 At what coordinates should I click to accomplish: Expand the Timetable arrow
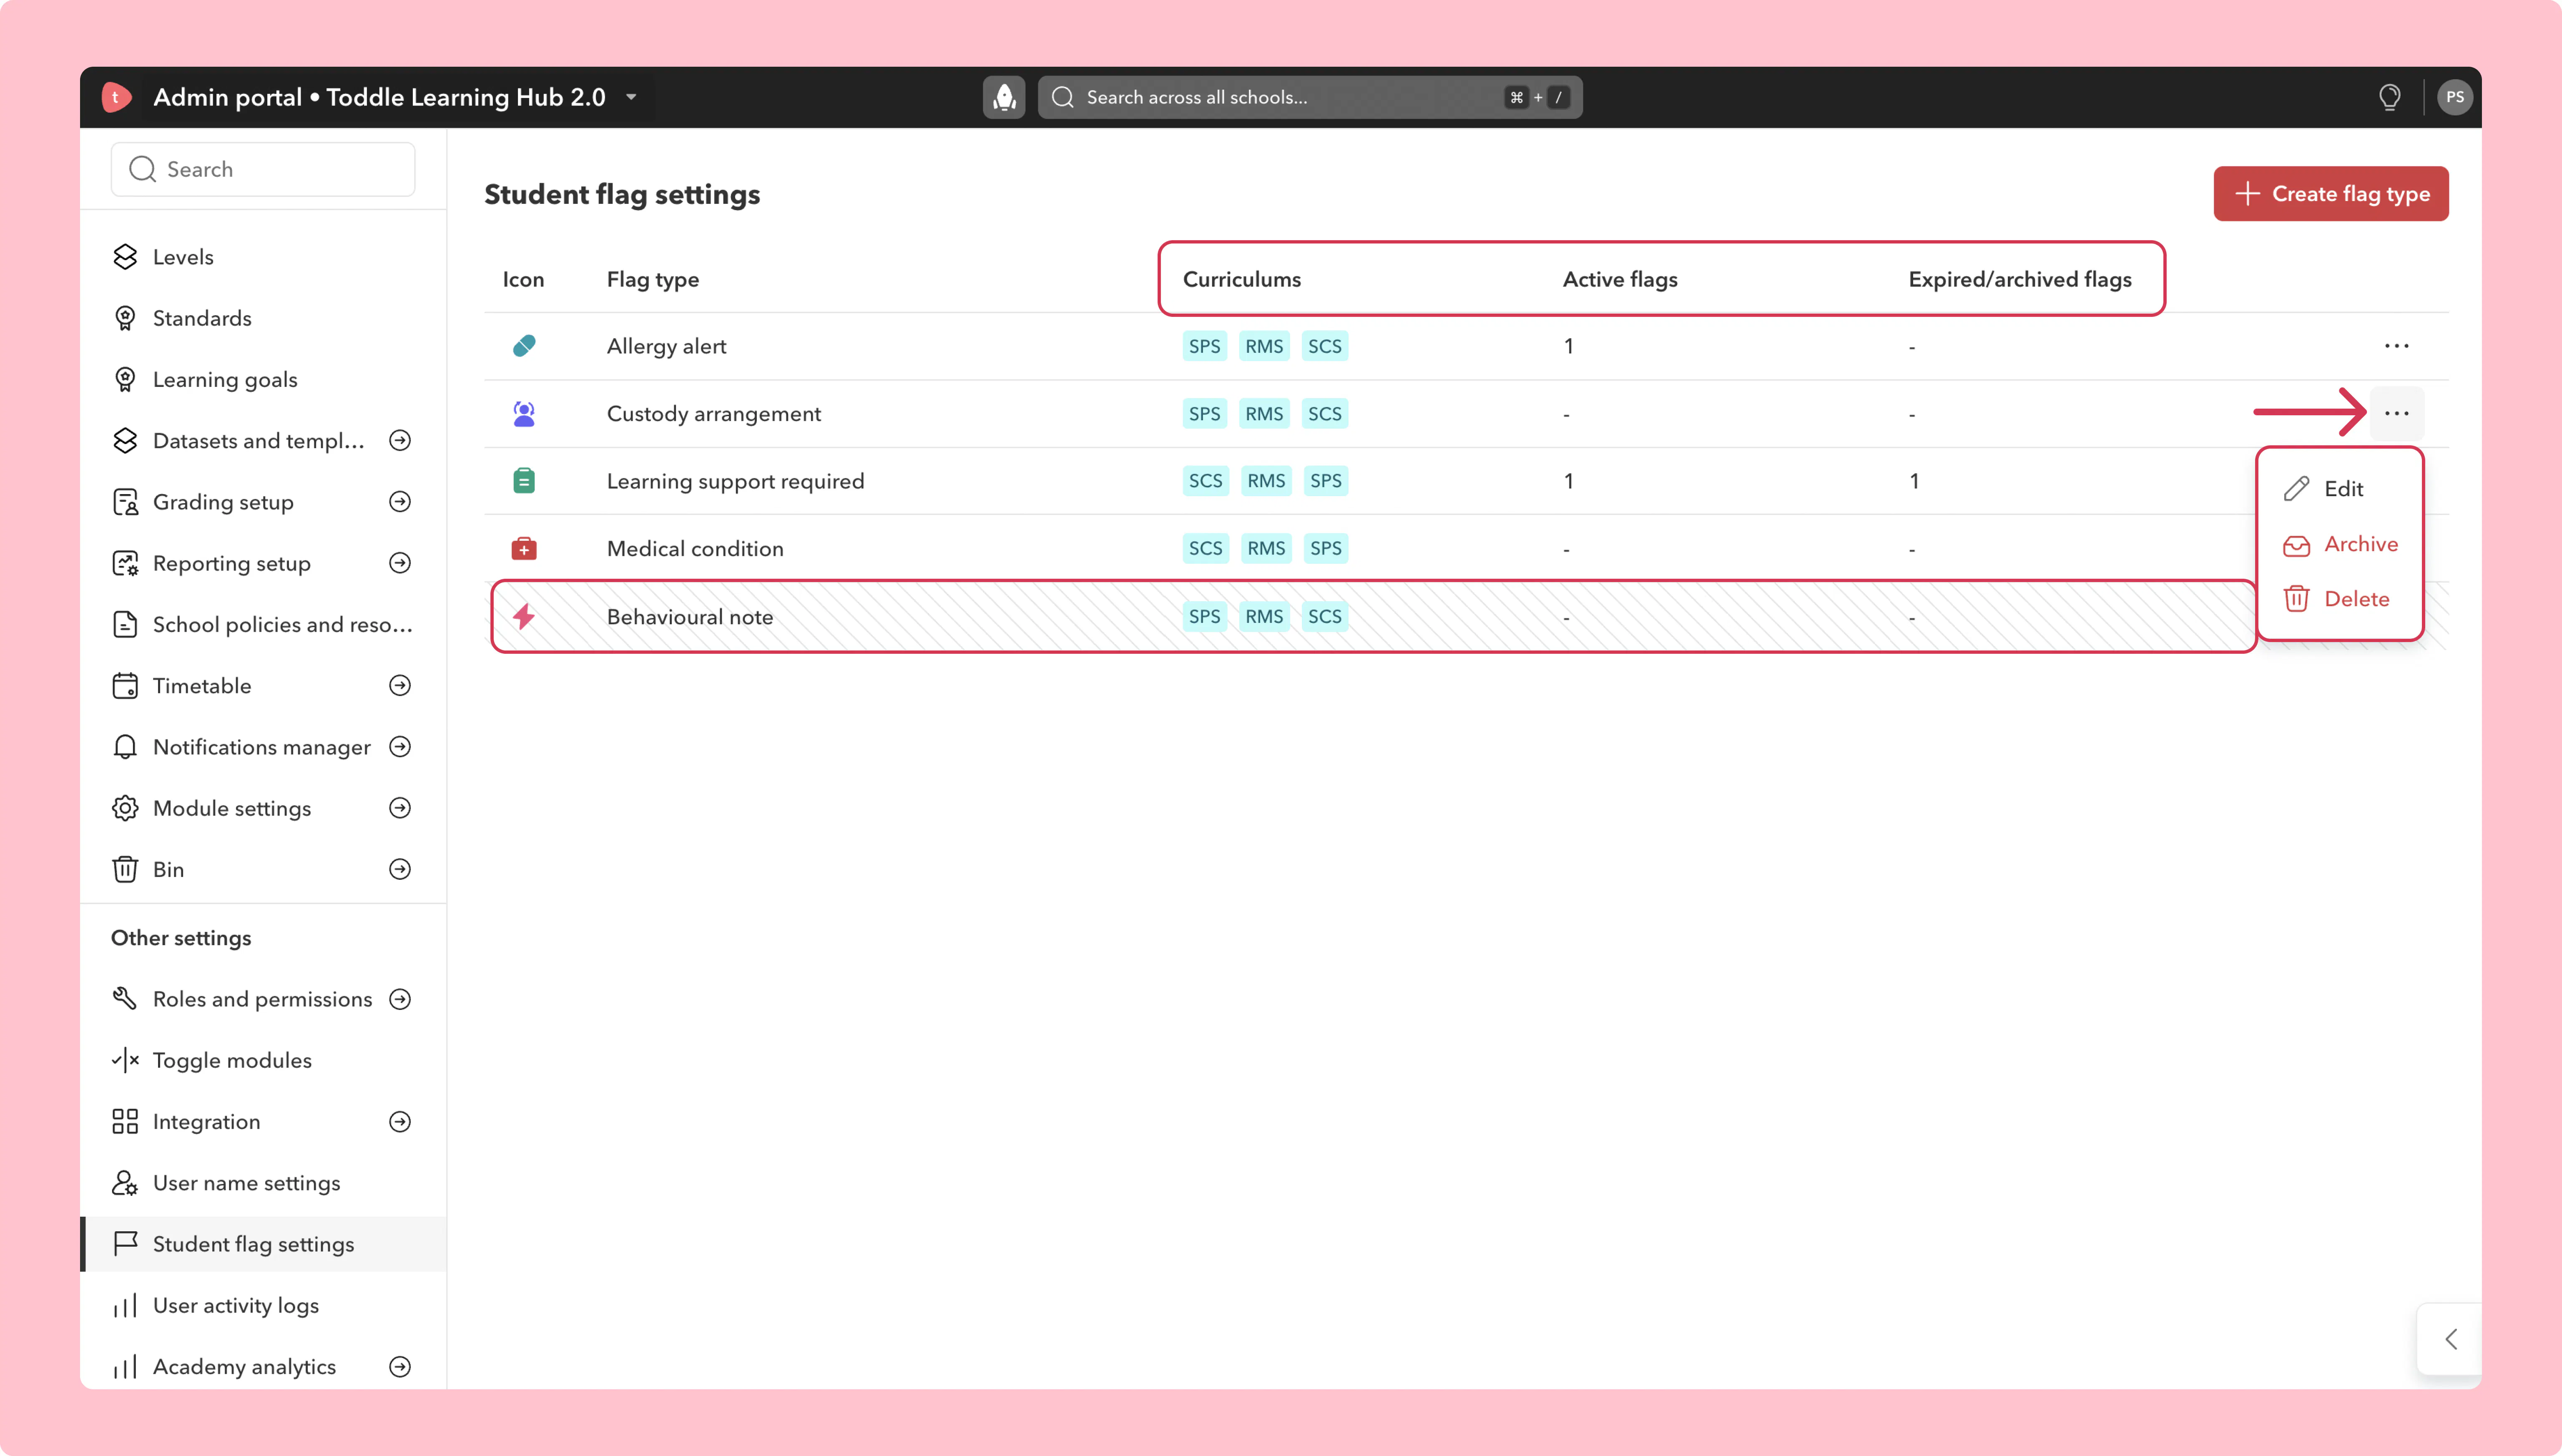400,686
